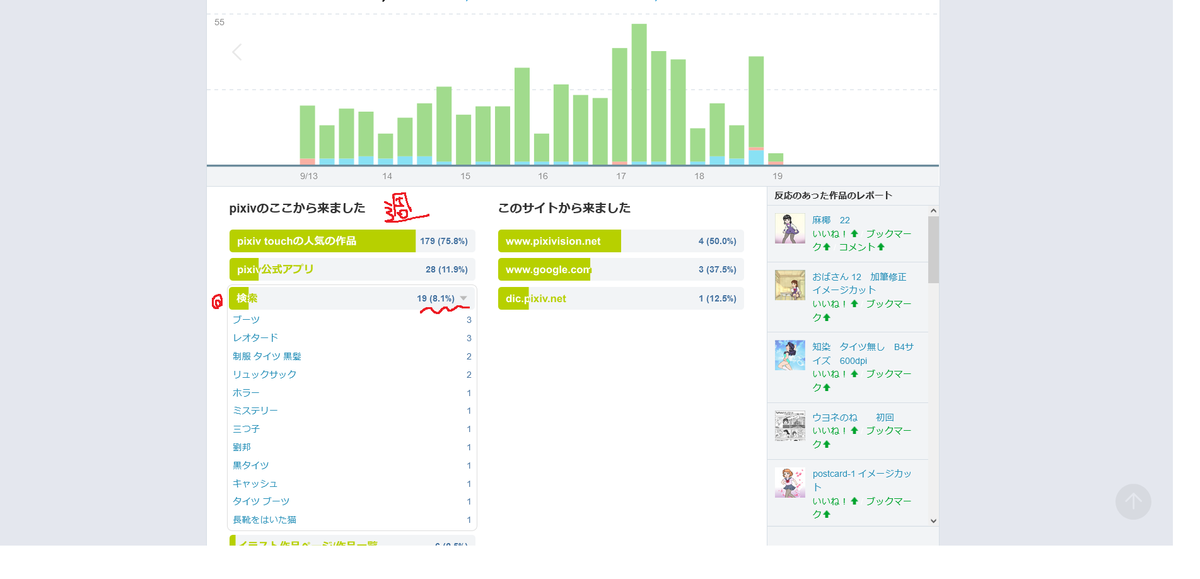Screen dimensions: 1200x579
Task: Click the 19 date label on chart
Action: tap(777, 176)
